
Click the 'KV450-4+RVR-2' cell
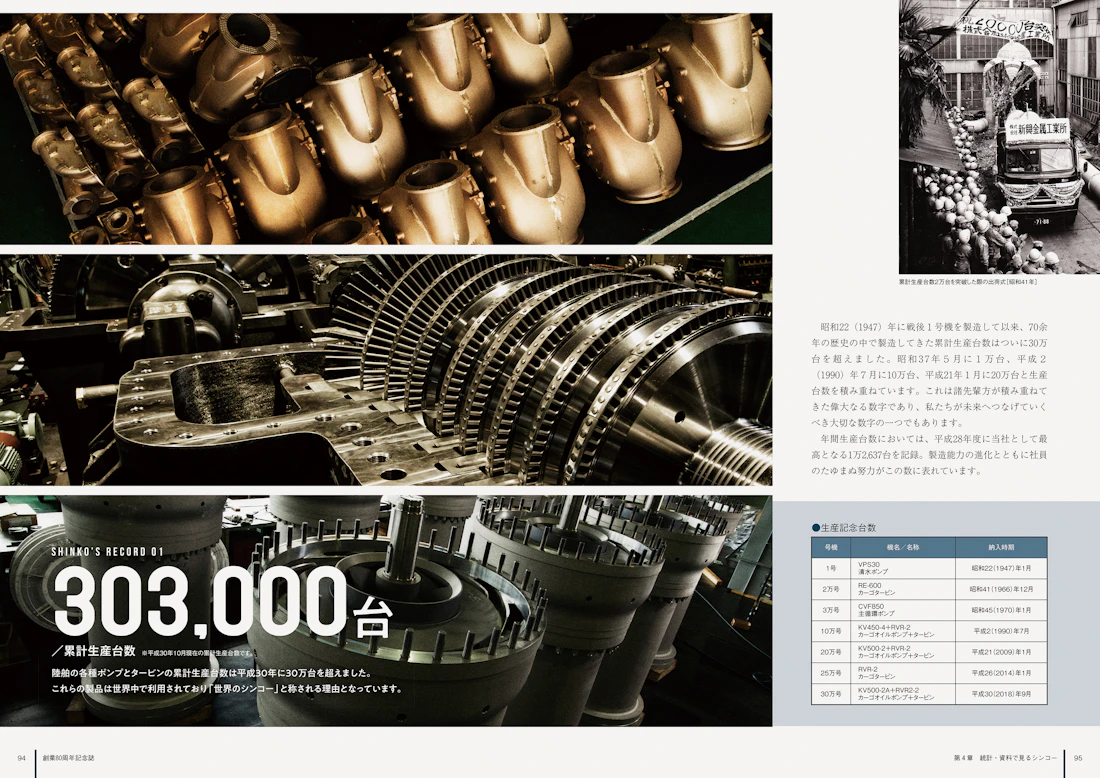click(903, 631)
